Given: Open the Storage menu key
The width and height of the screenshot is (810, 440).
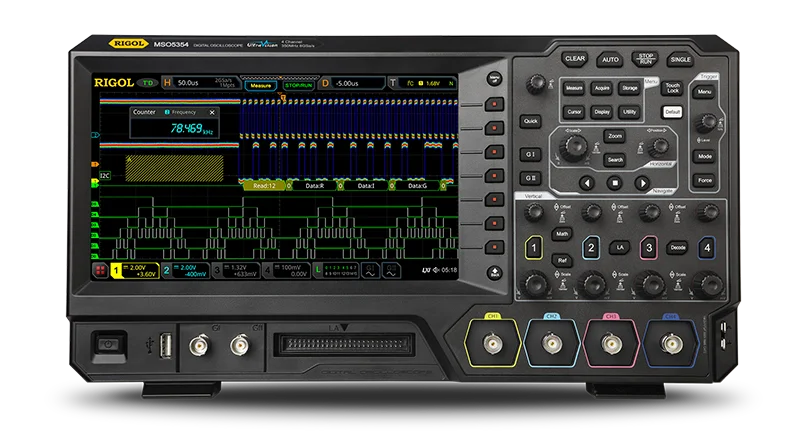Looking at the screenshot, I should point(630,88).
